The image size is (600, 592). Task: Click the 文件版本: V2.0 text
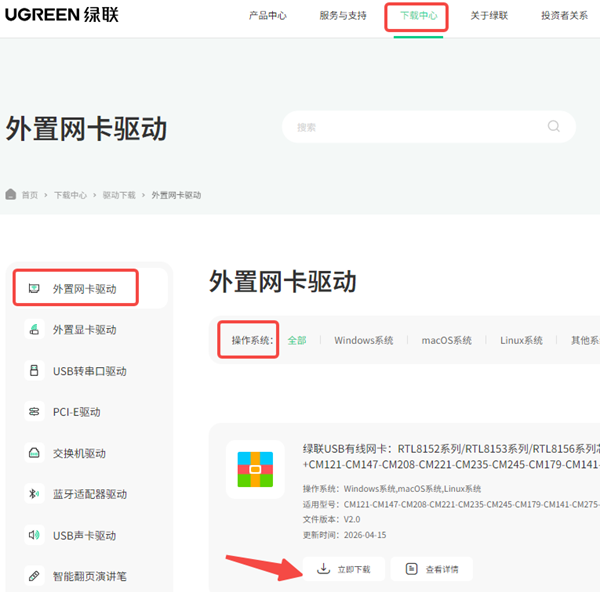(331, 519)
